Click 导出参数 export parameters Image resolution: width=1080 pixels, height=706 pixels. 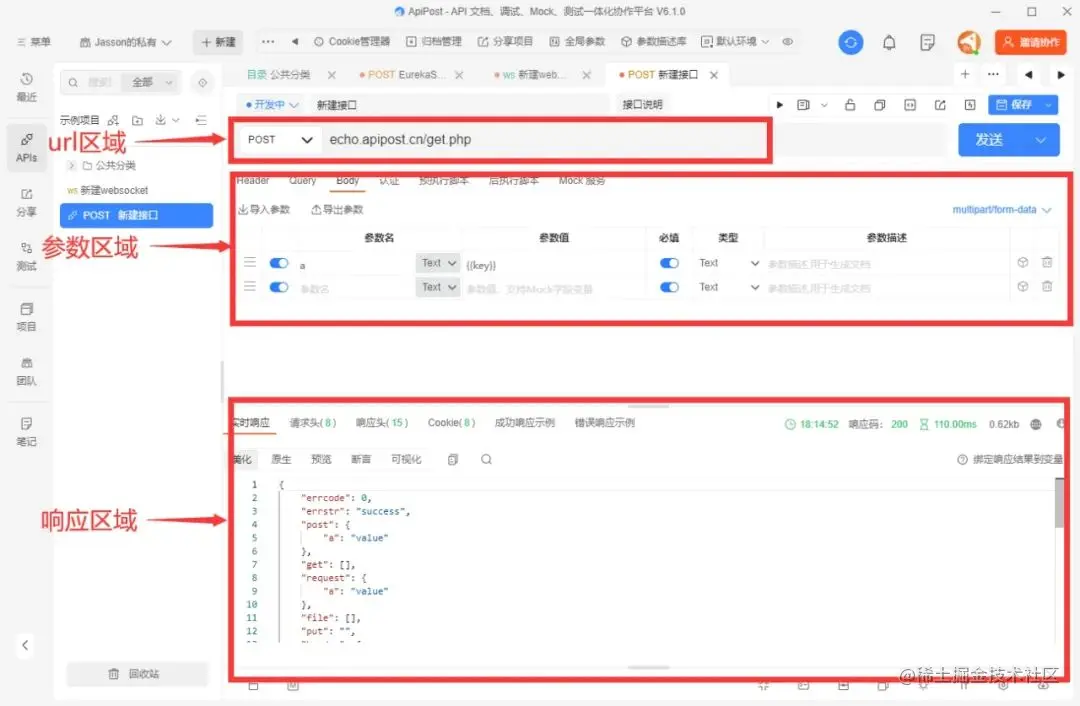(x=338, y=209)
